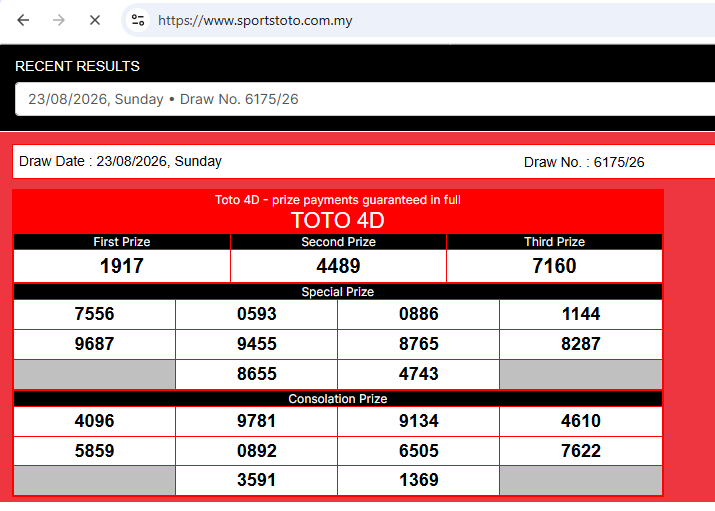Select special prize number 0593
Viewport: 715px width, 511px height.
(257, 314)
